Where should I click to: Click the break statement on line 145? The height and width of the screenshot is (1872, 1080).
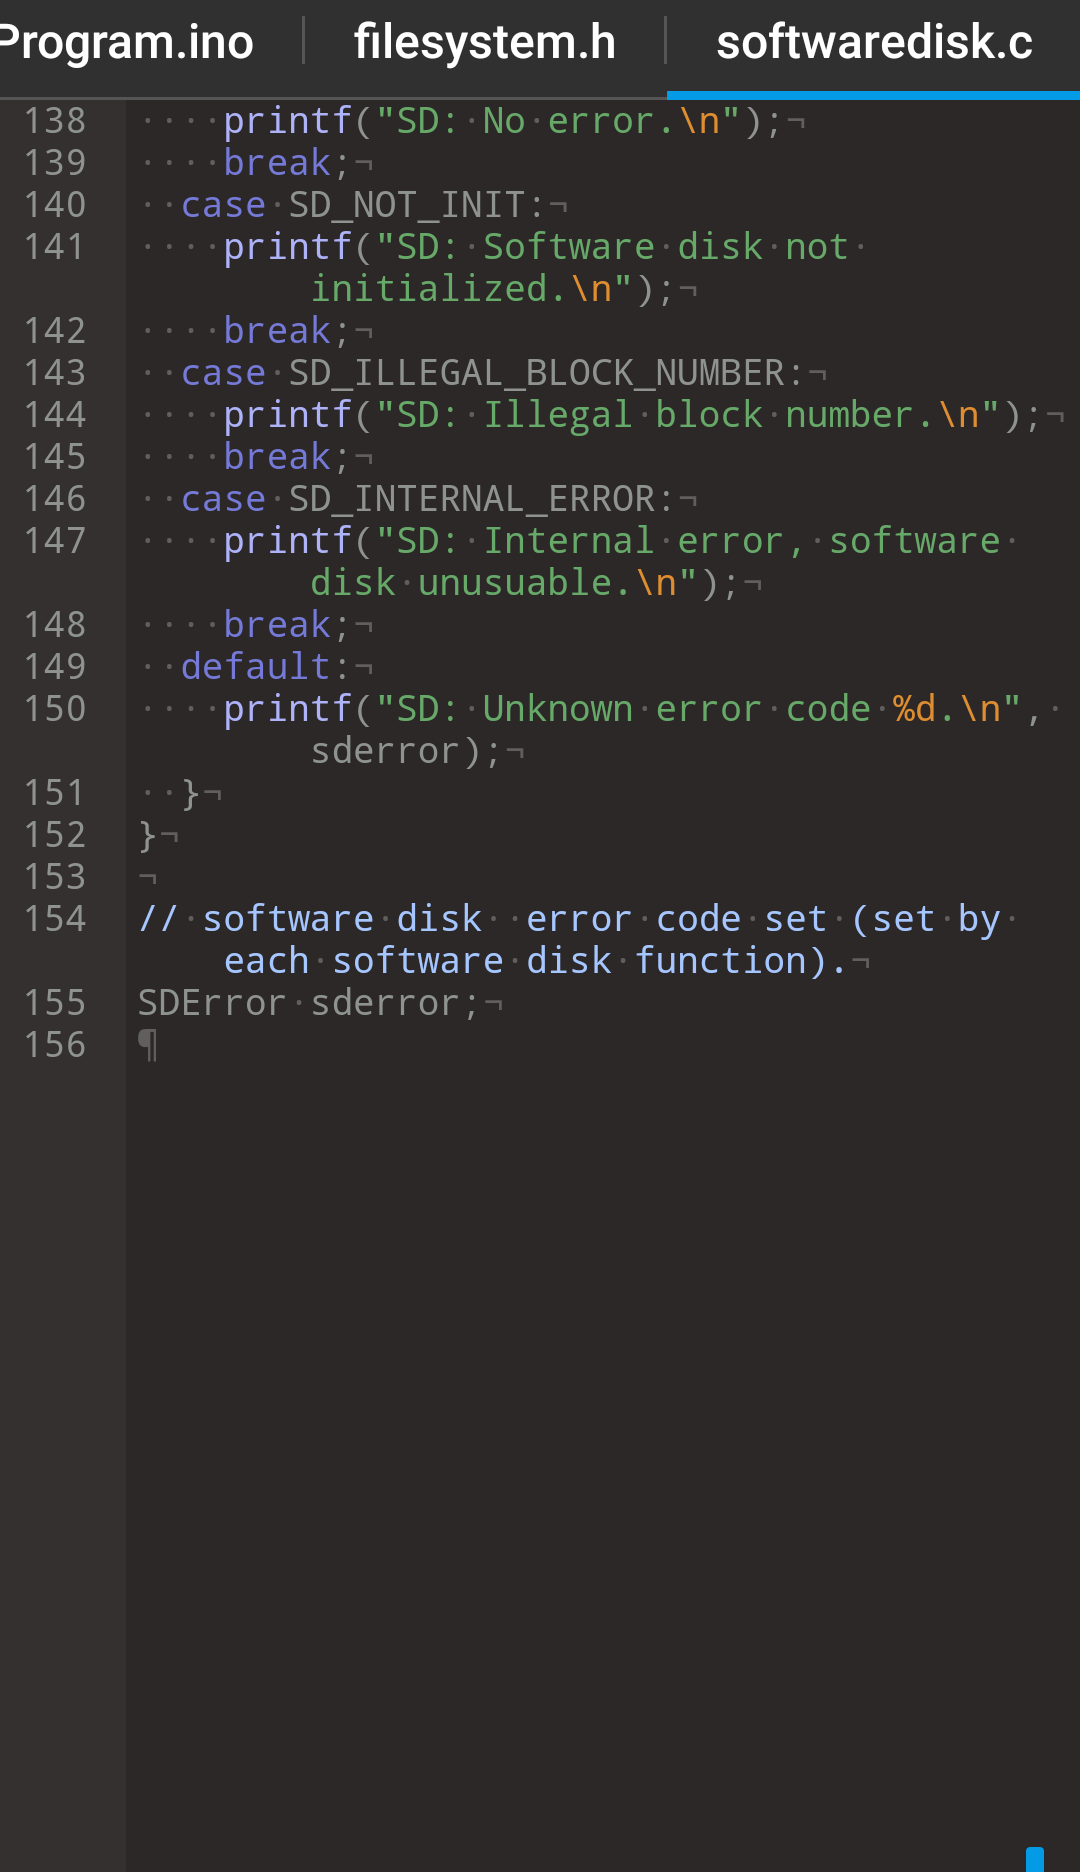277,457
